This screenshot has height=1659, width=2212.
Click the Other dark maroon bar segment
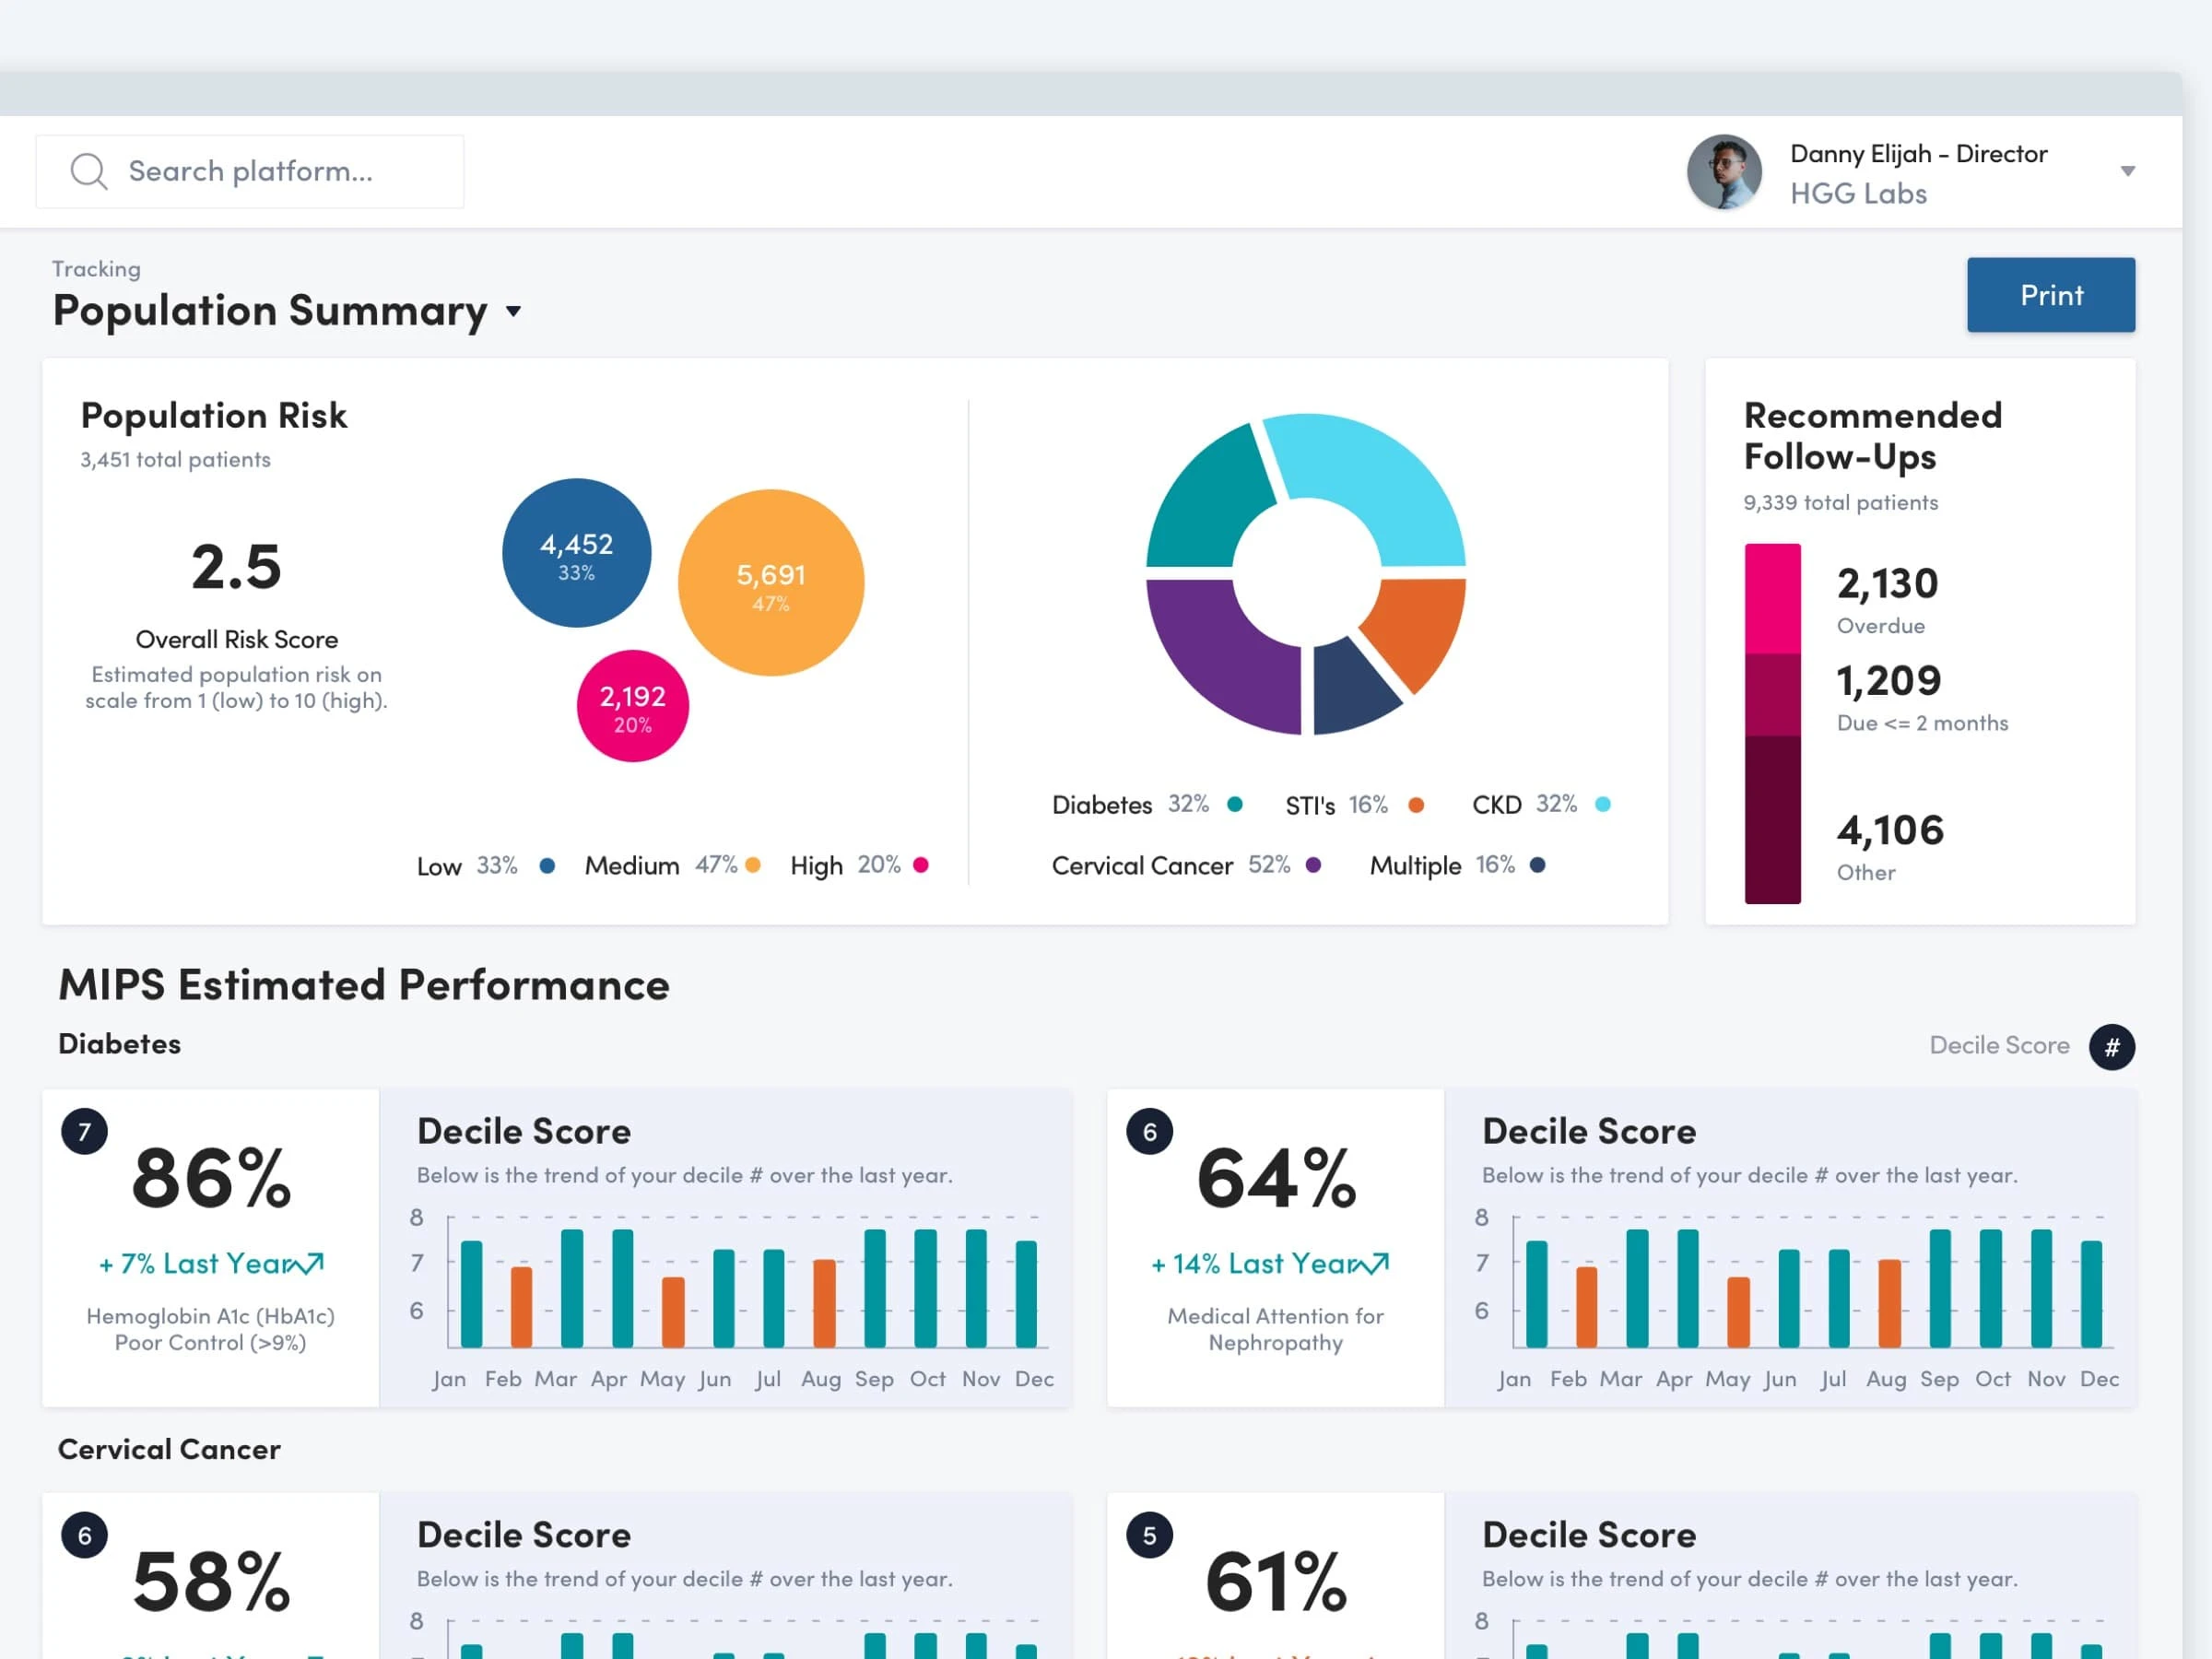[x=1773, y=820]
